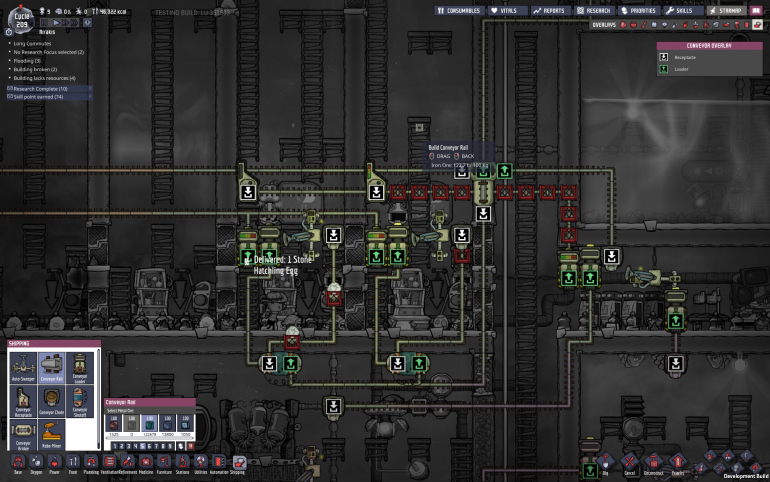Open the Ventilation build category
The image size is (770, 482).
(x=110, y=462)
